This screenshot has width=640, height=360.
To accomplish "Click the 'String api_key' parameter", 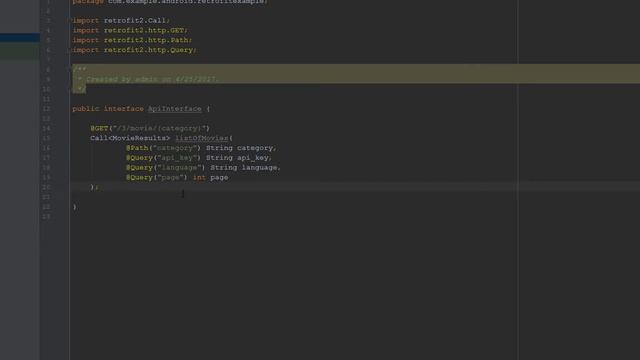I will (238, 158).
